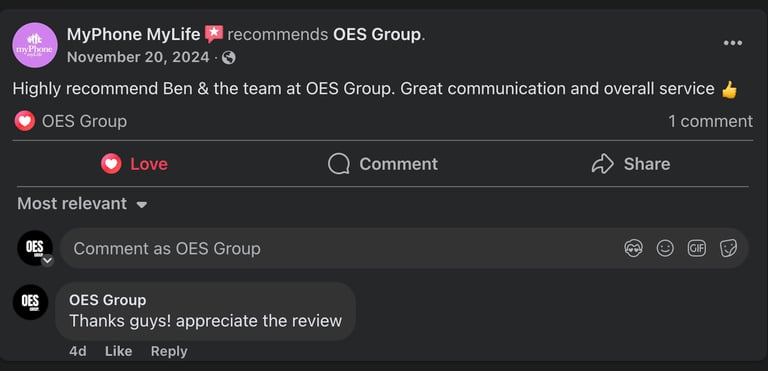Screen dimensions: 768x371
Task: Open the November 20, 2024 post timestamp
Action: coord(138,58)
